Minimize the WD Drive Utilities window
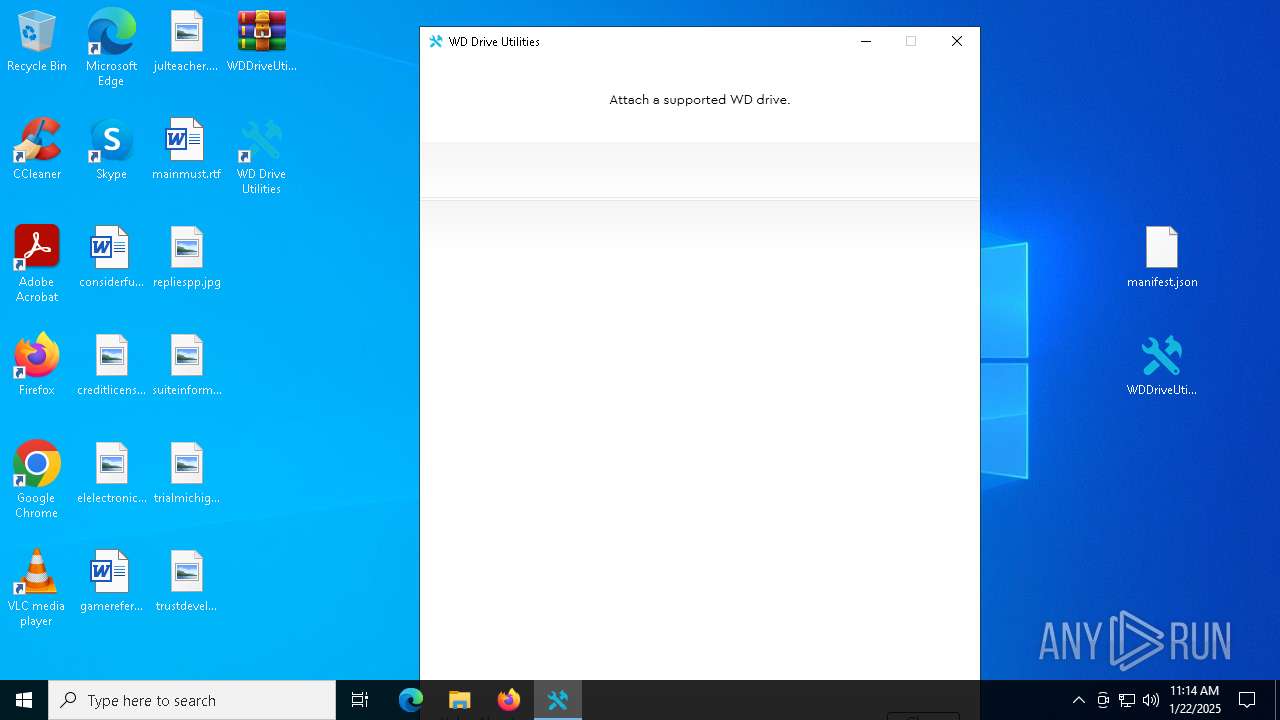This screenshot has height=720, width=1280. pos(866,42)
